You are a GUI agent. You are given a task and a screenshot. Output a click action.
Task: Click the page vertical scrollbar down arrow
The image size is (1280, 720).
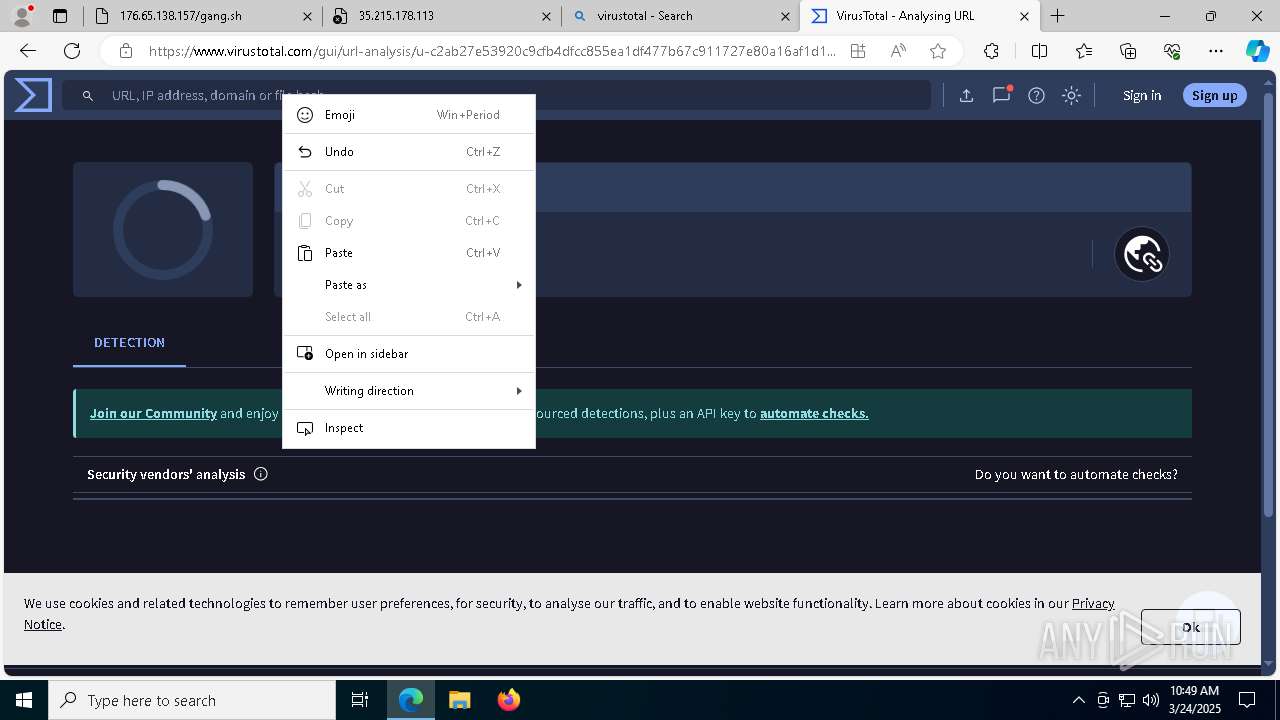point(1269,662)
